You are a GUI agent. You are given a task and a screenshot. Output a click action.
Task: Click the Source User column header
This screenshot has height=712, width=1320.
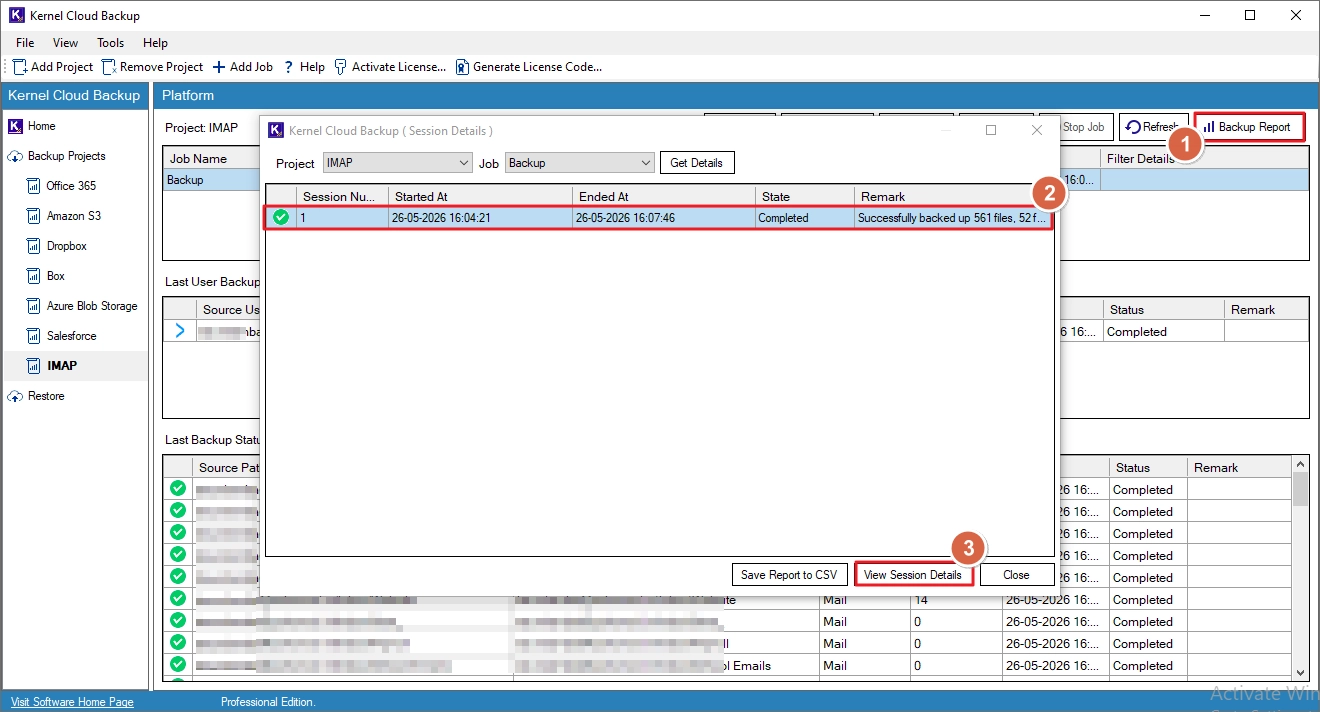tap(230, 310)
